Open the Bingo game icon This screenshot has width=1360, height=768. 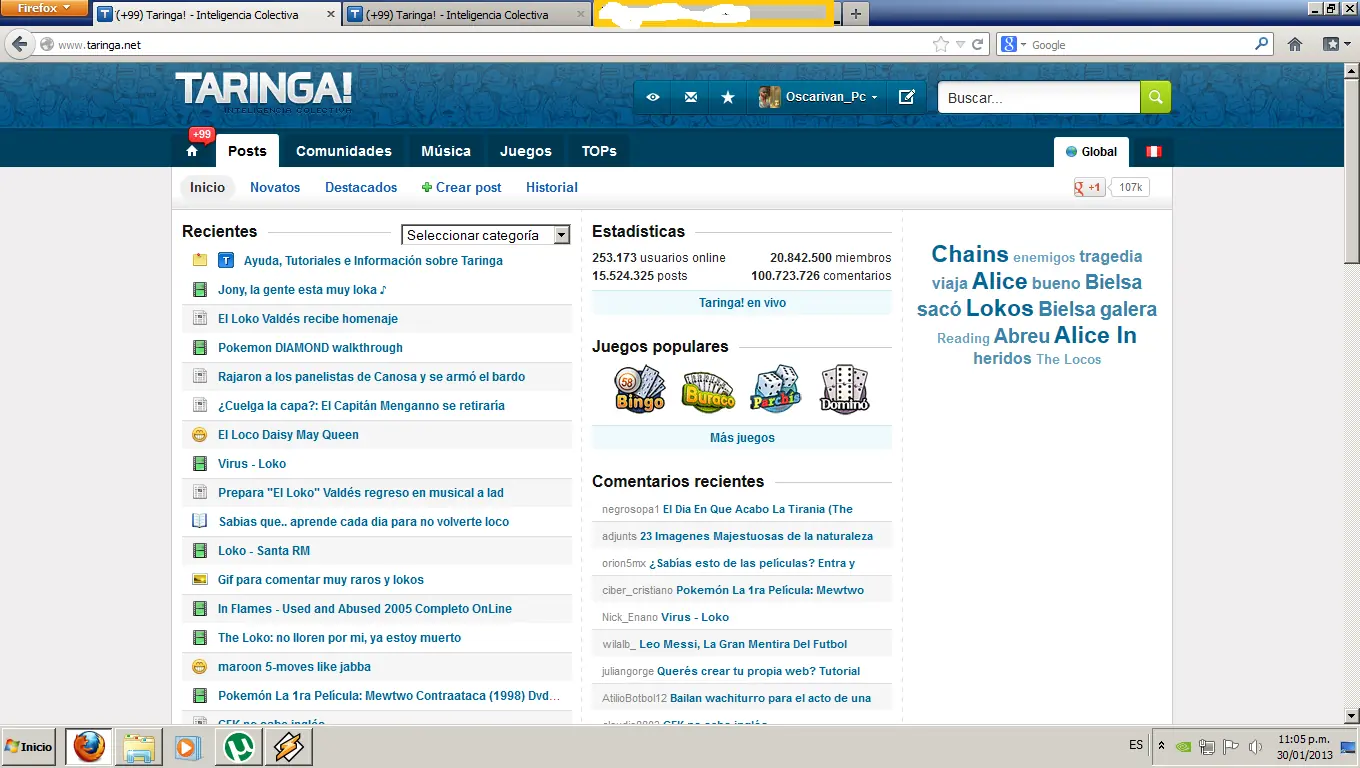click(639, 388)
